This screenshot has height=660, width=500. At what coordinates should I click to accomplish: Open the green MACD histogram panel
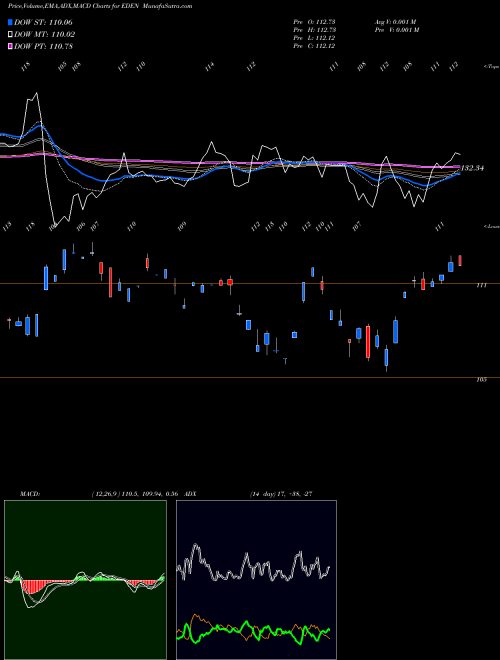pyautogui.click(x=85, y=580)
